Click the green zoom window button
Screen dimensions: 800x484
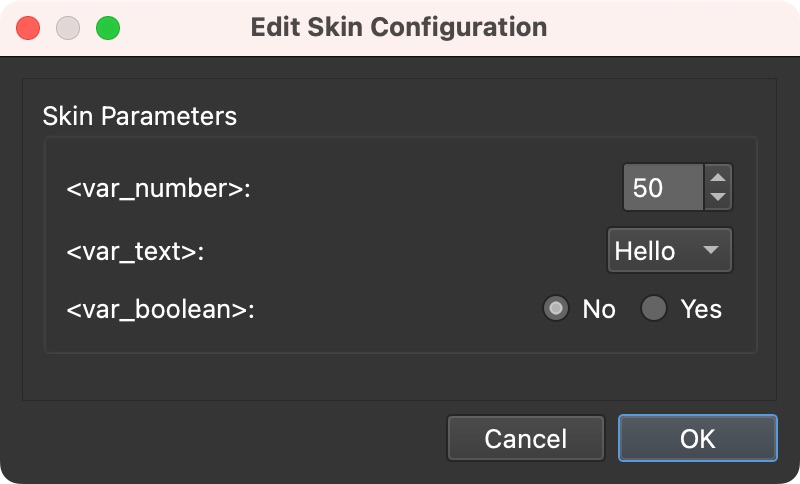[107, 27]
